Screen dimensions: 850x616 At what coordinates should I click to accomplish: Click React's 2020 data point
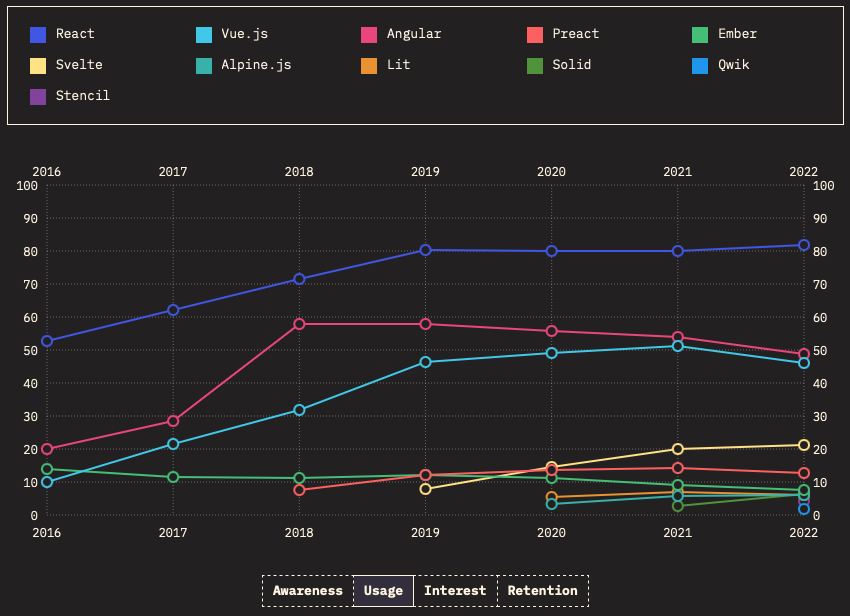(x=551, y=251)
